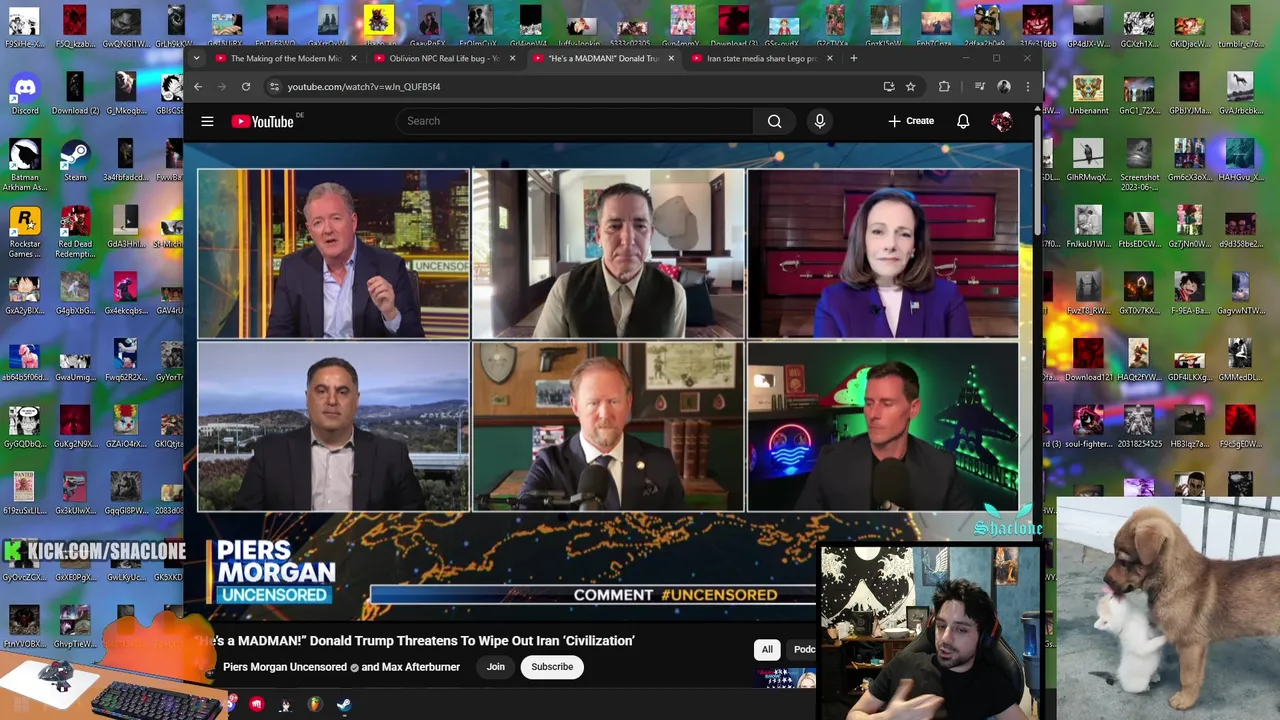Select the Download (2) desktop file

pos(75,95)
